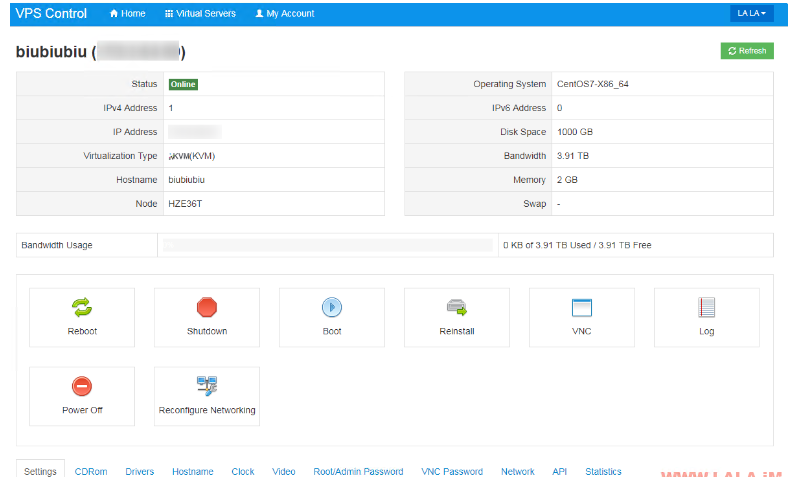Switch to the API tab

click(560, 471)
